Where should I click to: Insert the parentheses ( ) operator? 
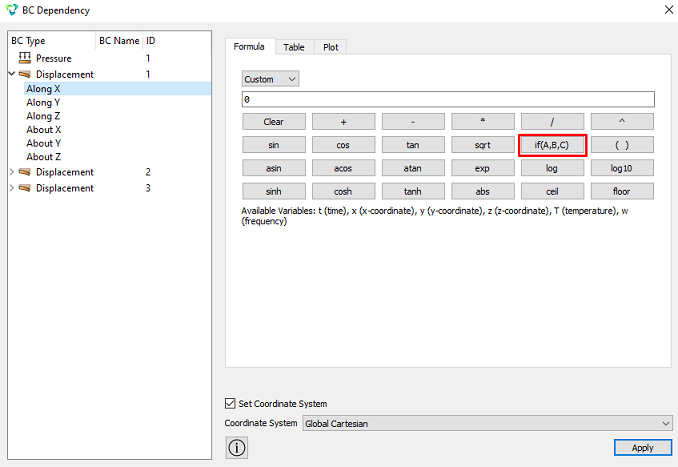click(622, 145)
